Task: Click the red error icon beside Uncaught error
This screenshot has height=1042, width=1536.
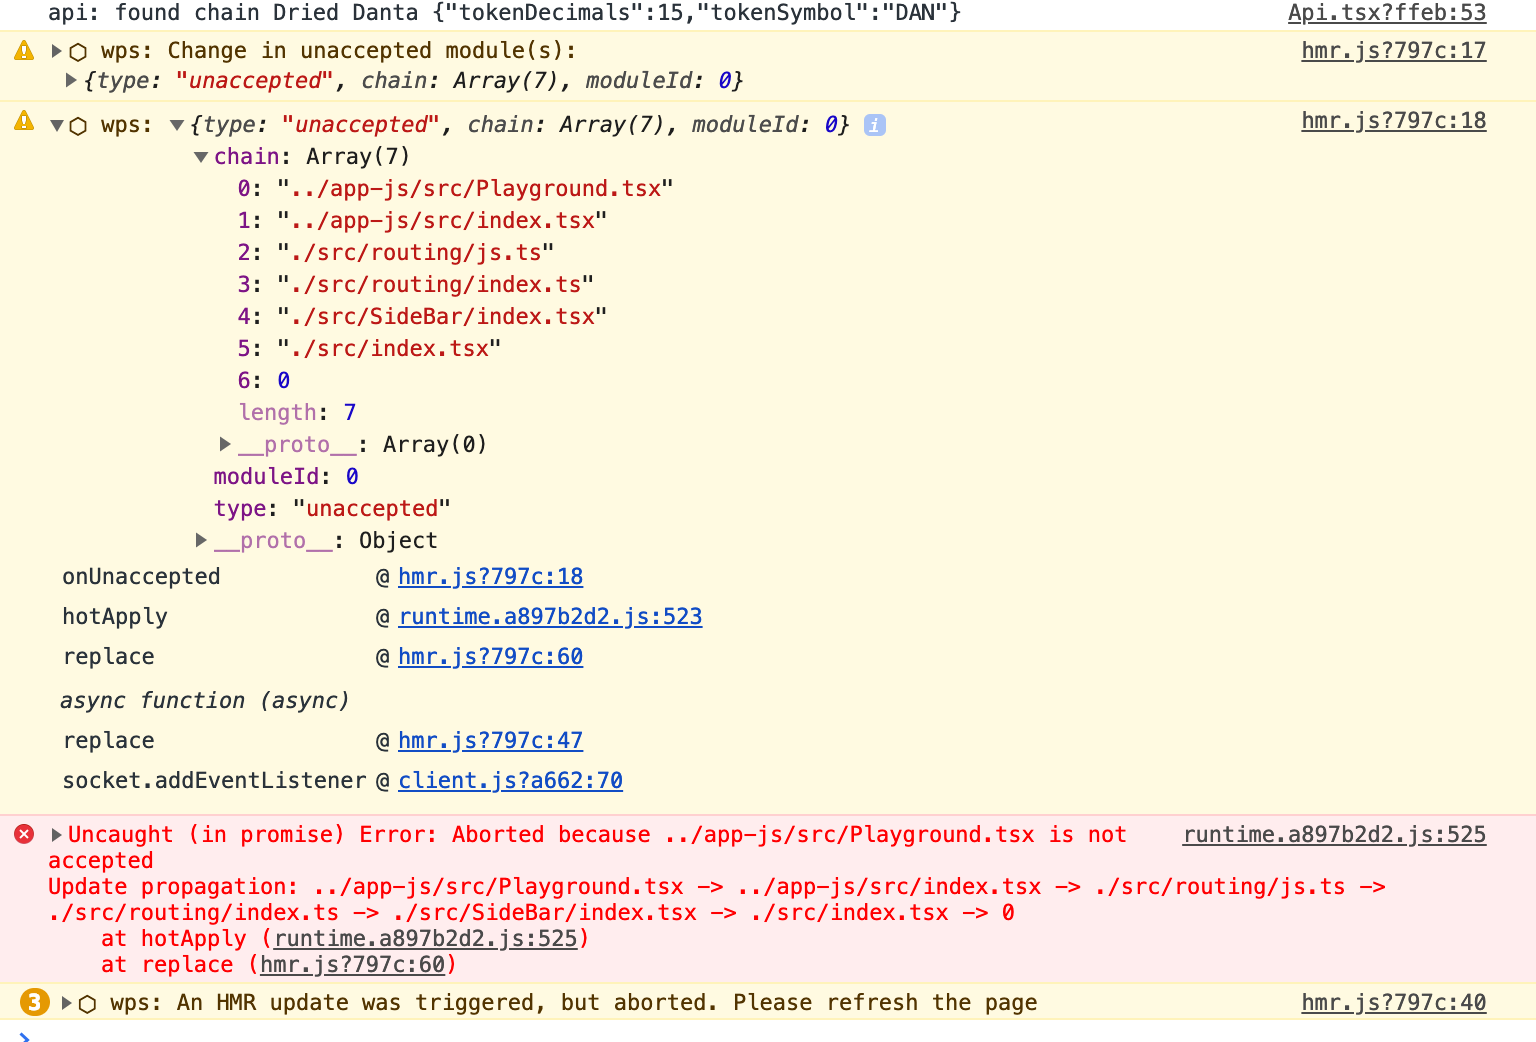Action: (x=24, y=834)
